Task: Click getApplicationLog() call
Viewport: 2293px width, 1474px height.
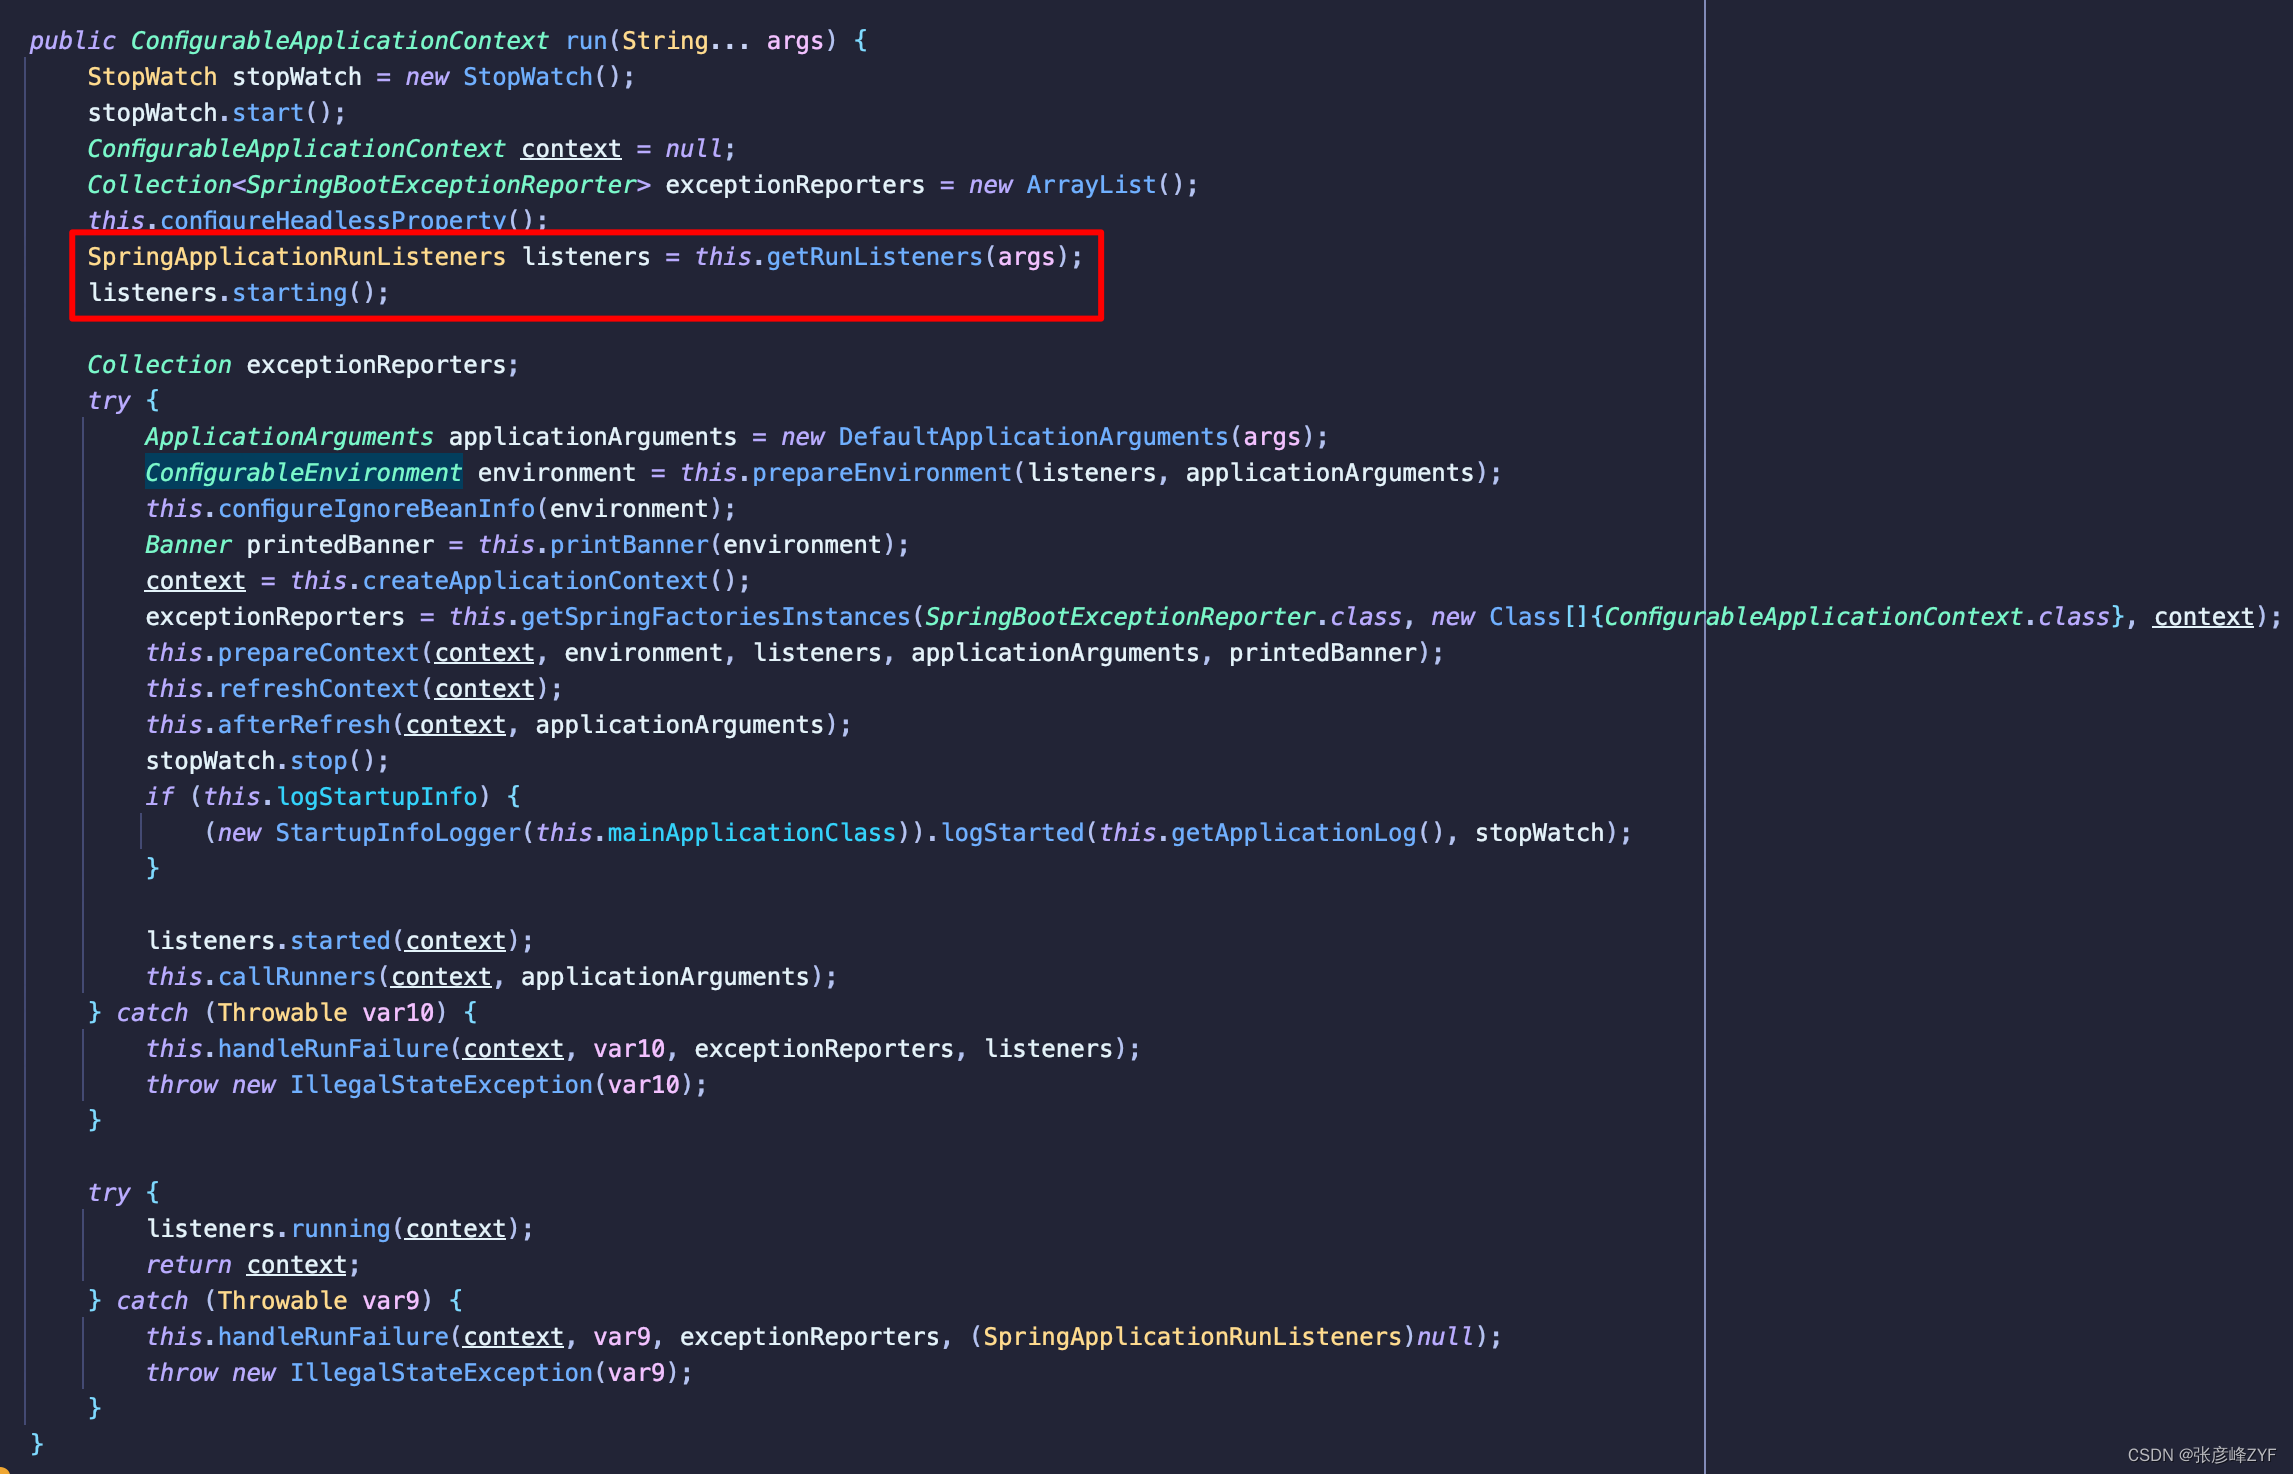Action: 1308,833
